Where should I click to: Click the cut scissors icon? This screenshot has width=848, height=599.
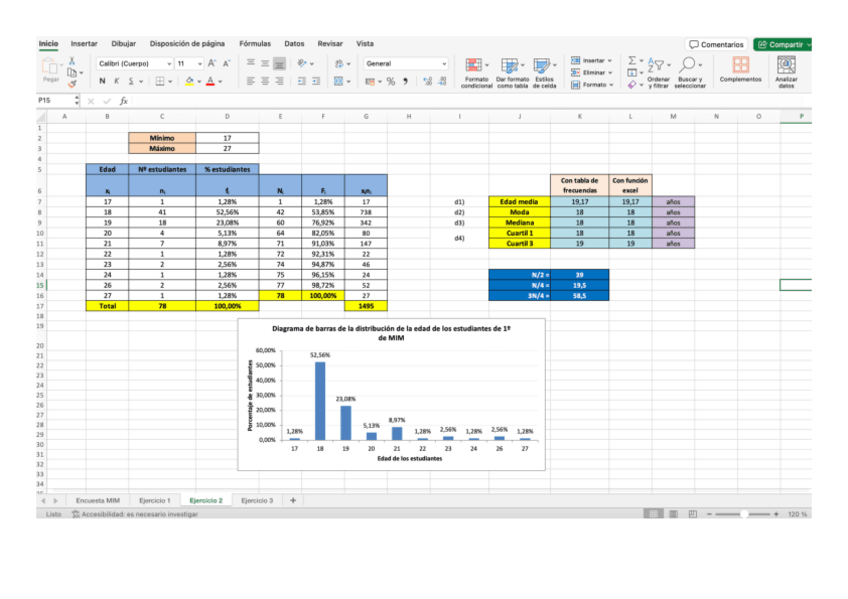pyautogui.click(x=72, y=61)
